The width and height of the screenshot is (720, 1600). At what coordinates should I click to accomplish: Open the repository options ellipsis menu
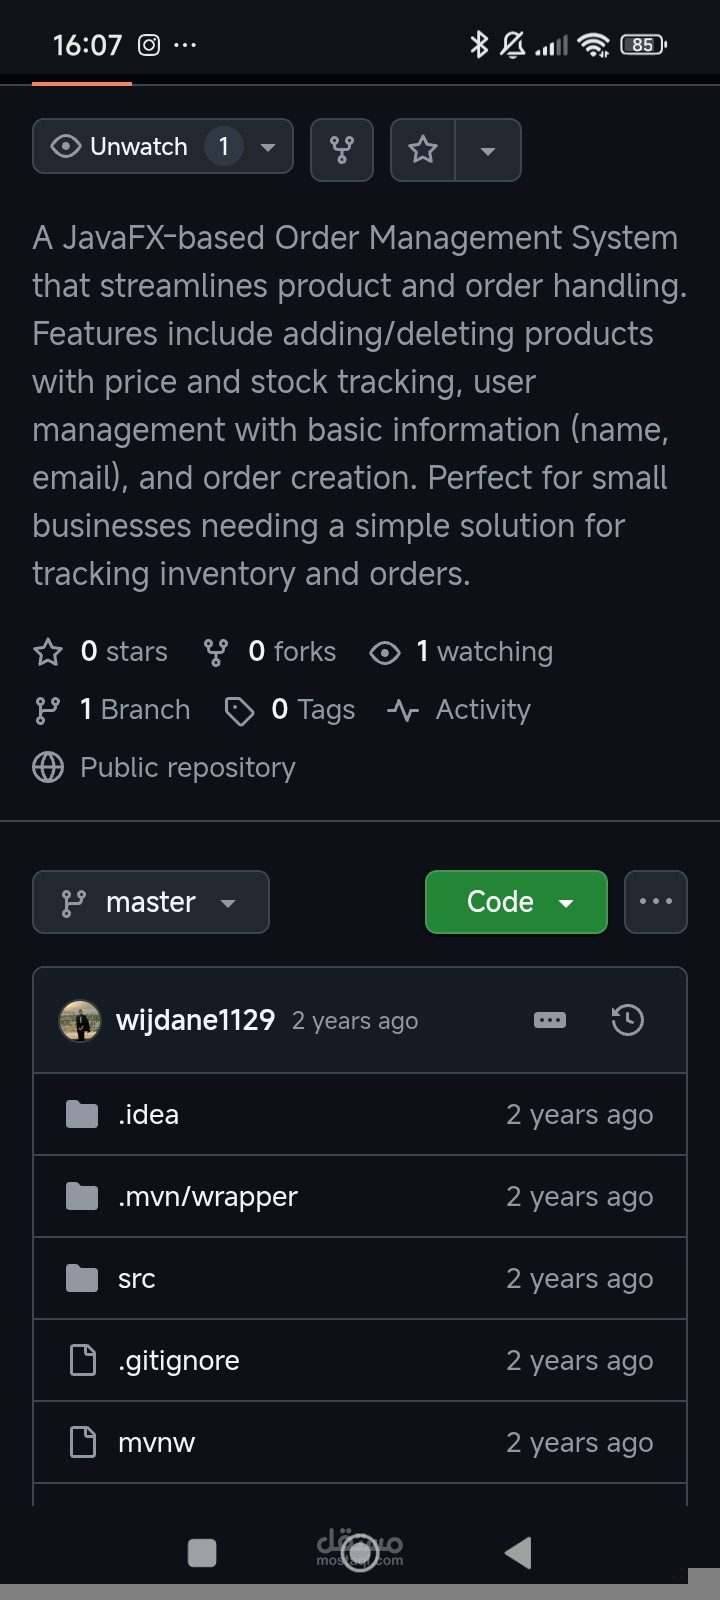[x=656, y=901]
